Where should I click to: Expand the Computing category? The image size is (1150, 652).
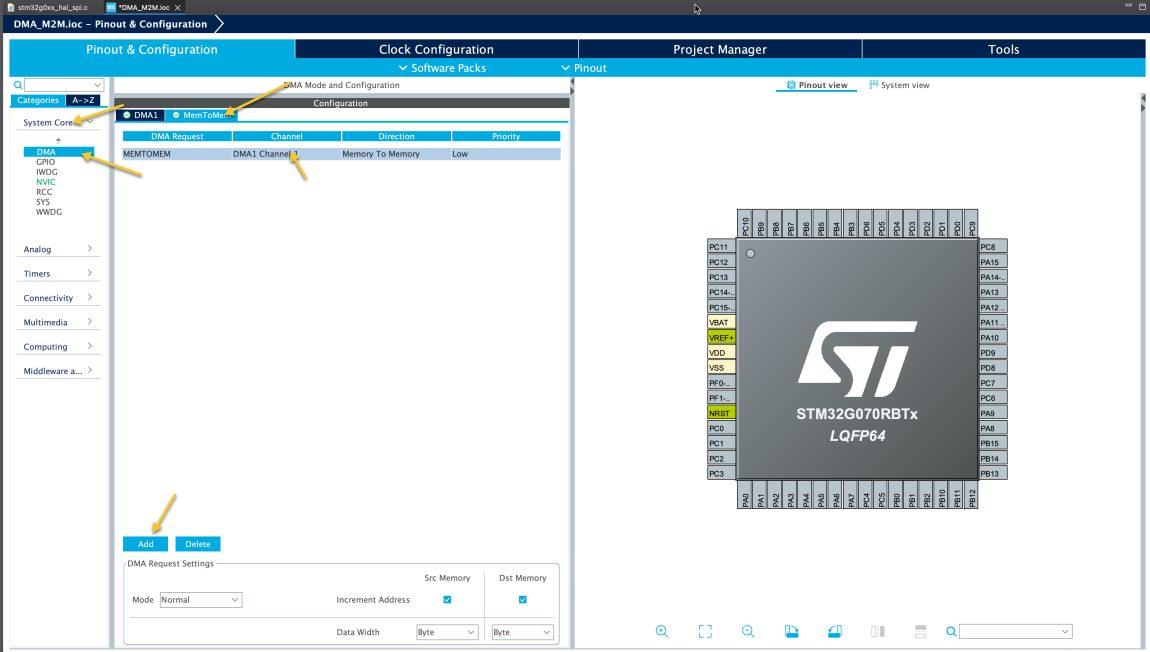58,346
